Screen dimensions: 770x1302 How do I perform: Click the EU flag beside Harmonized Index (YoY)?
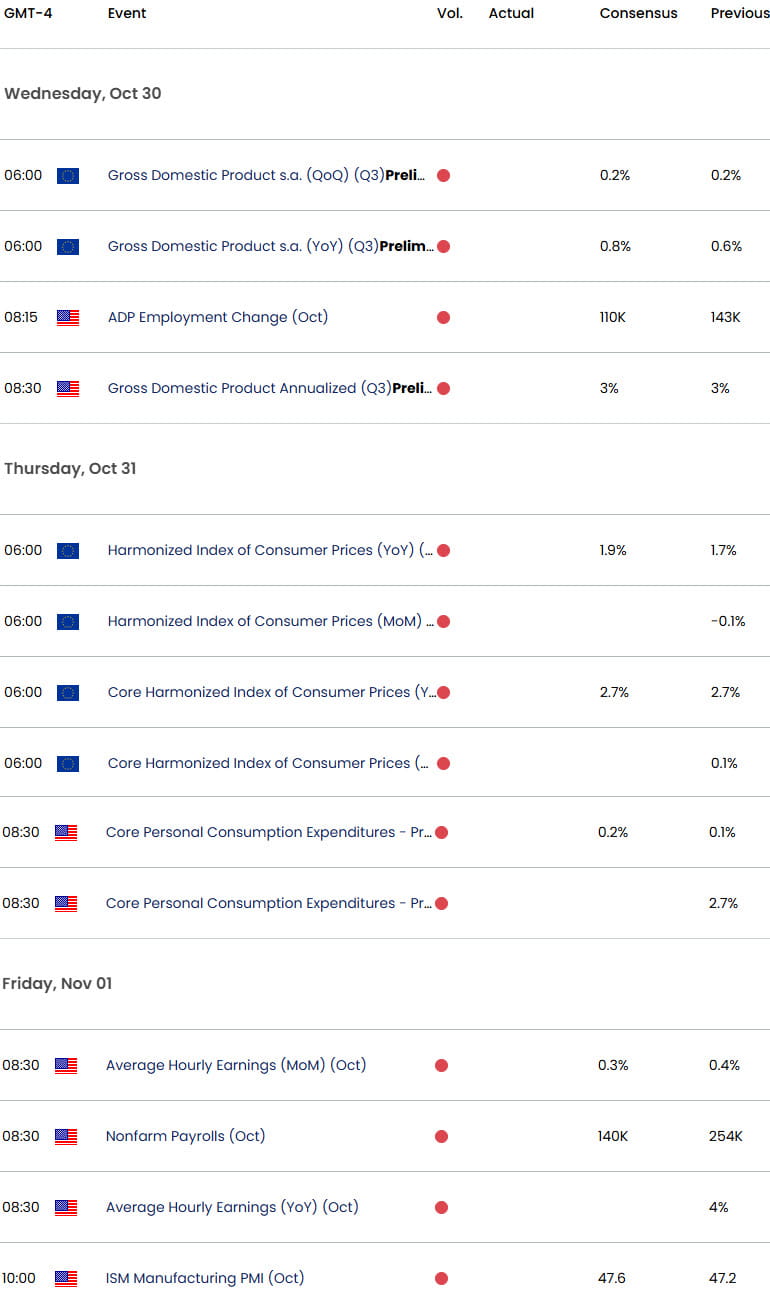[x=66, y=550]
